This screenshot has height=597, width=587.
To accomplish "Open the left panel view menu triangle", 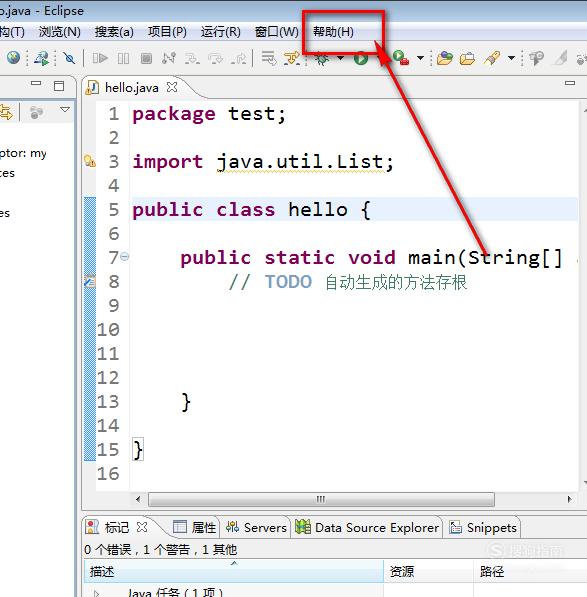I will [x=65, y=110].
